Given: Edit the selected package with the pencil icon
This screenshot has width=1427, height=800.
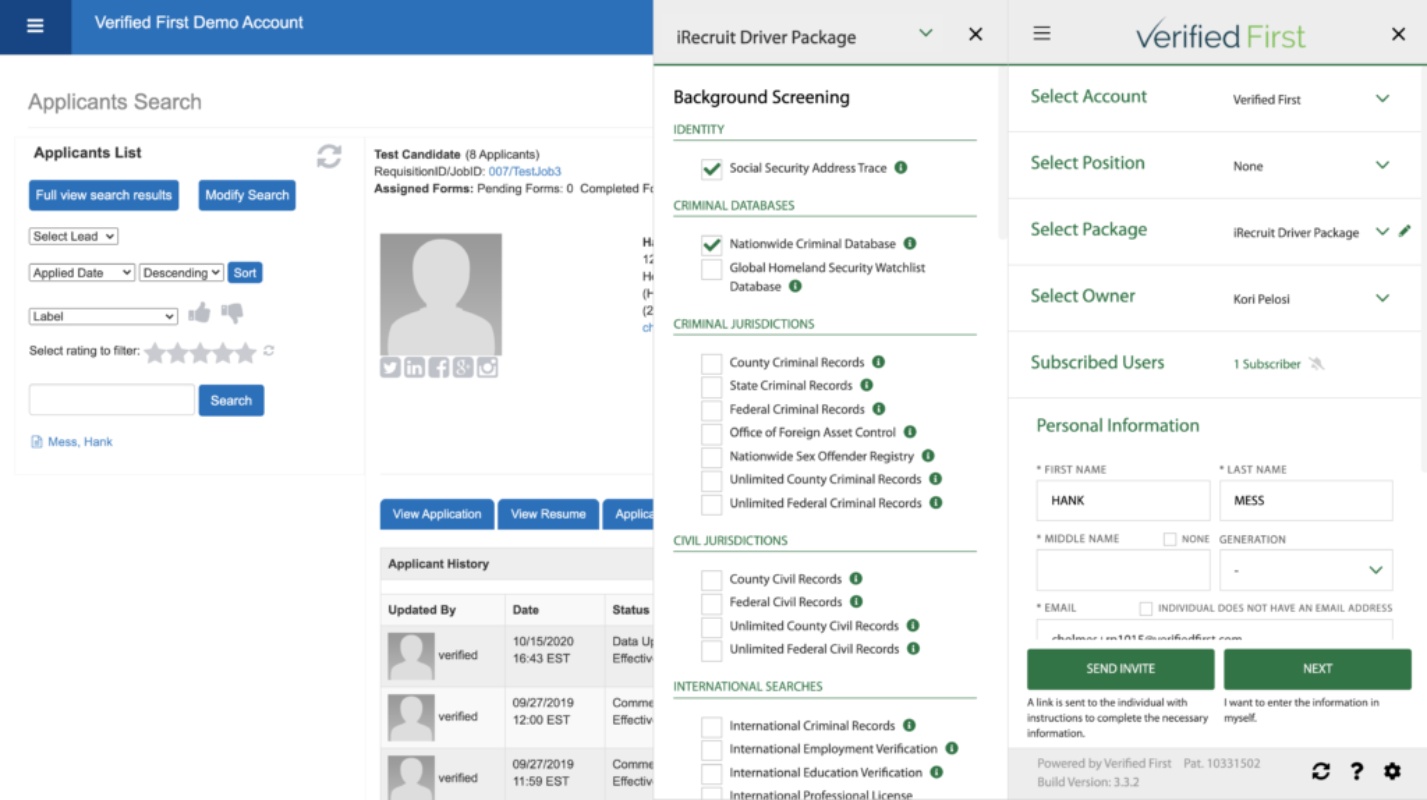Looking at the screenshot, I should pyautogui.click(x=1405, y=231).
